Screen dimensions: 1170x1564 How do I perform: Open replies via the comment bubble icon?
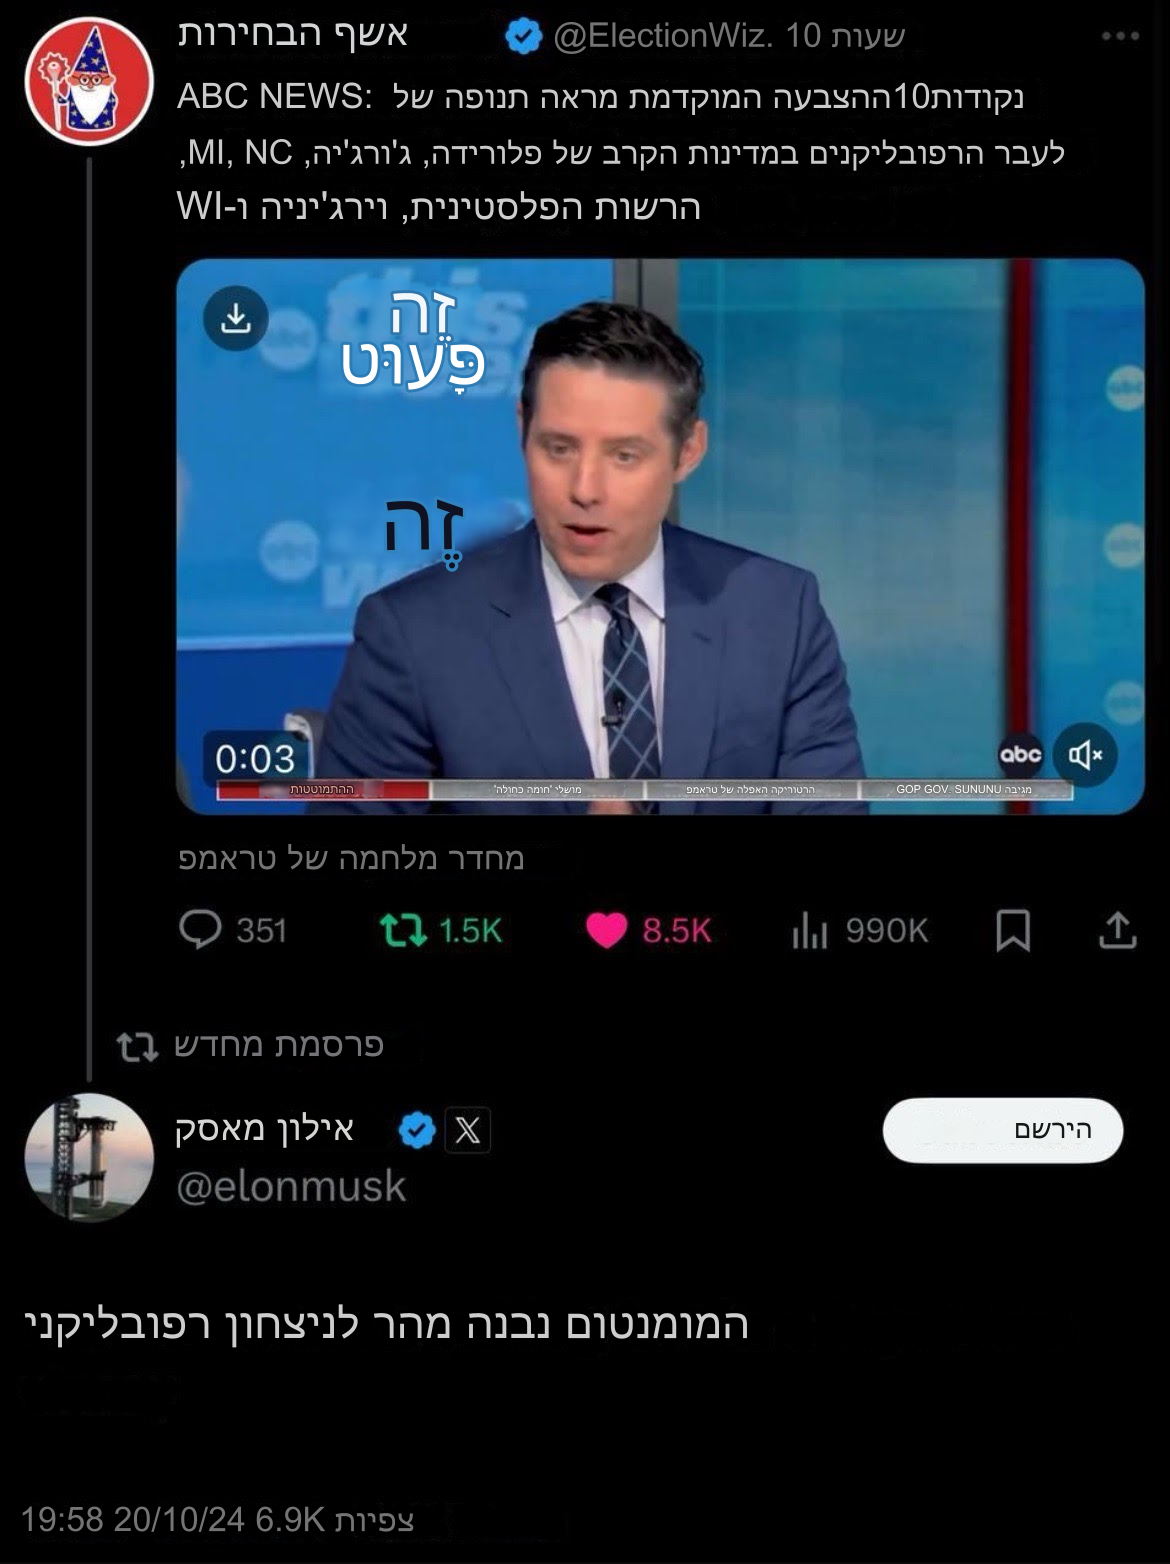pyautogui.click(x=200, y=930)
